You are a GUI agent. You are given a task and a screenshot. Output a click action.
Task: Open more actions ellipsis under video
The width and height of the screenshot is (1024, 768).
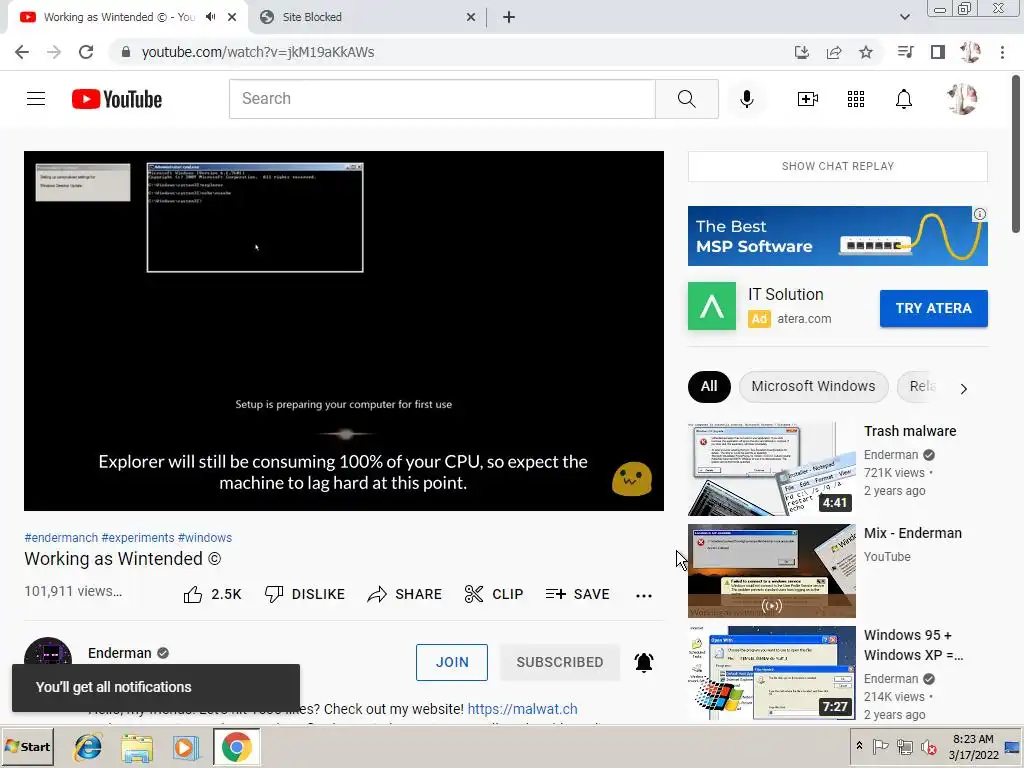pos(644,595)
